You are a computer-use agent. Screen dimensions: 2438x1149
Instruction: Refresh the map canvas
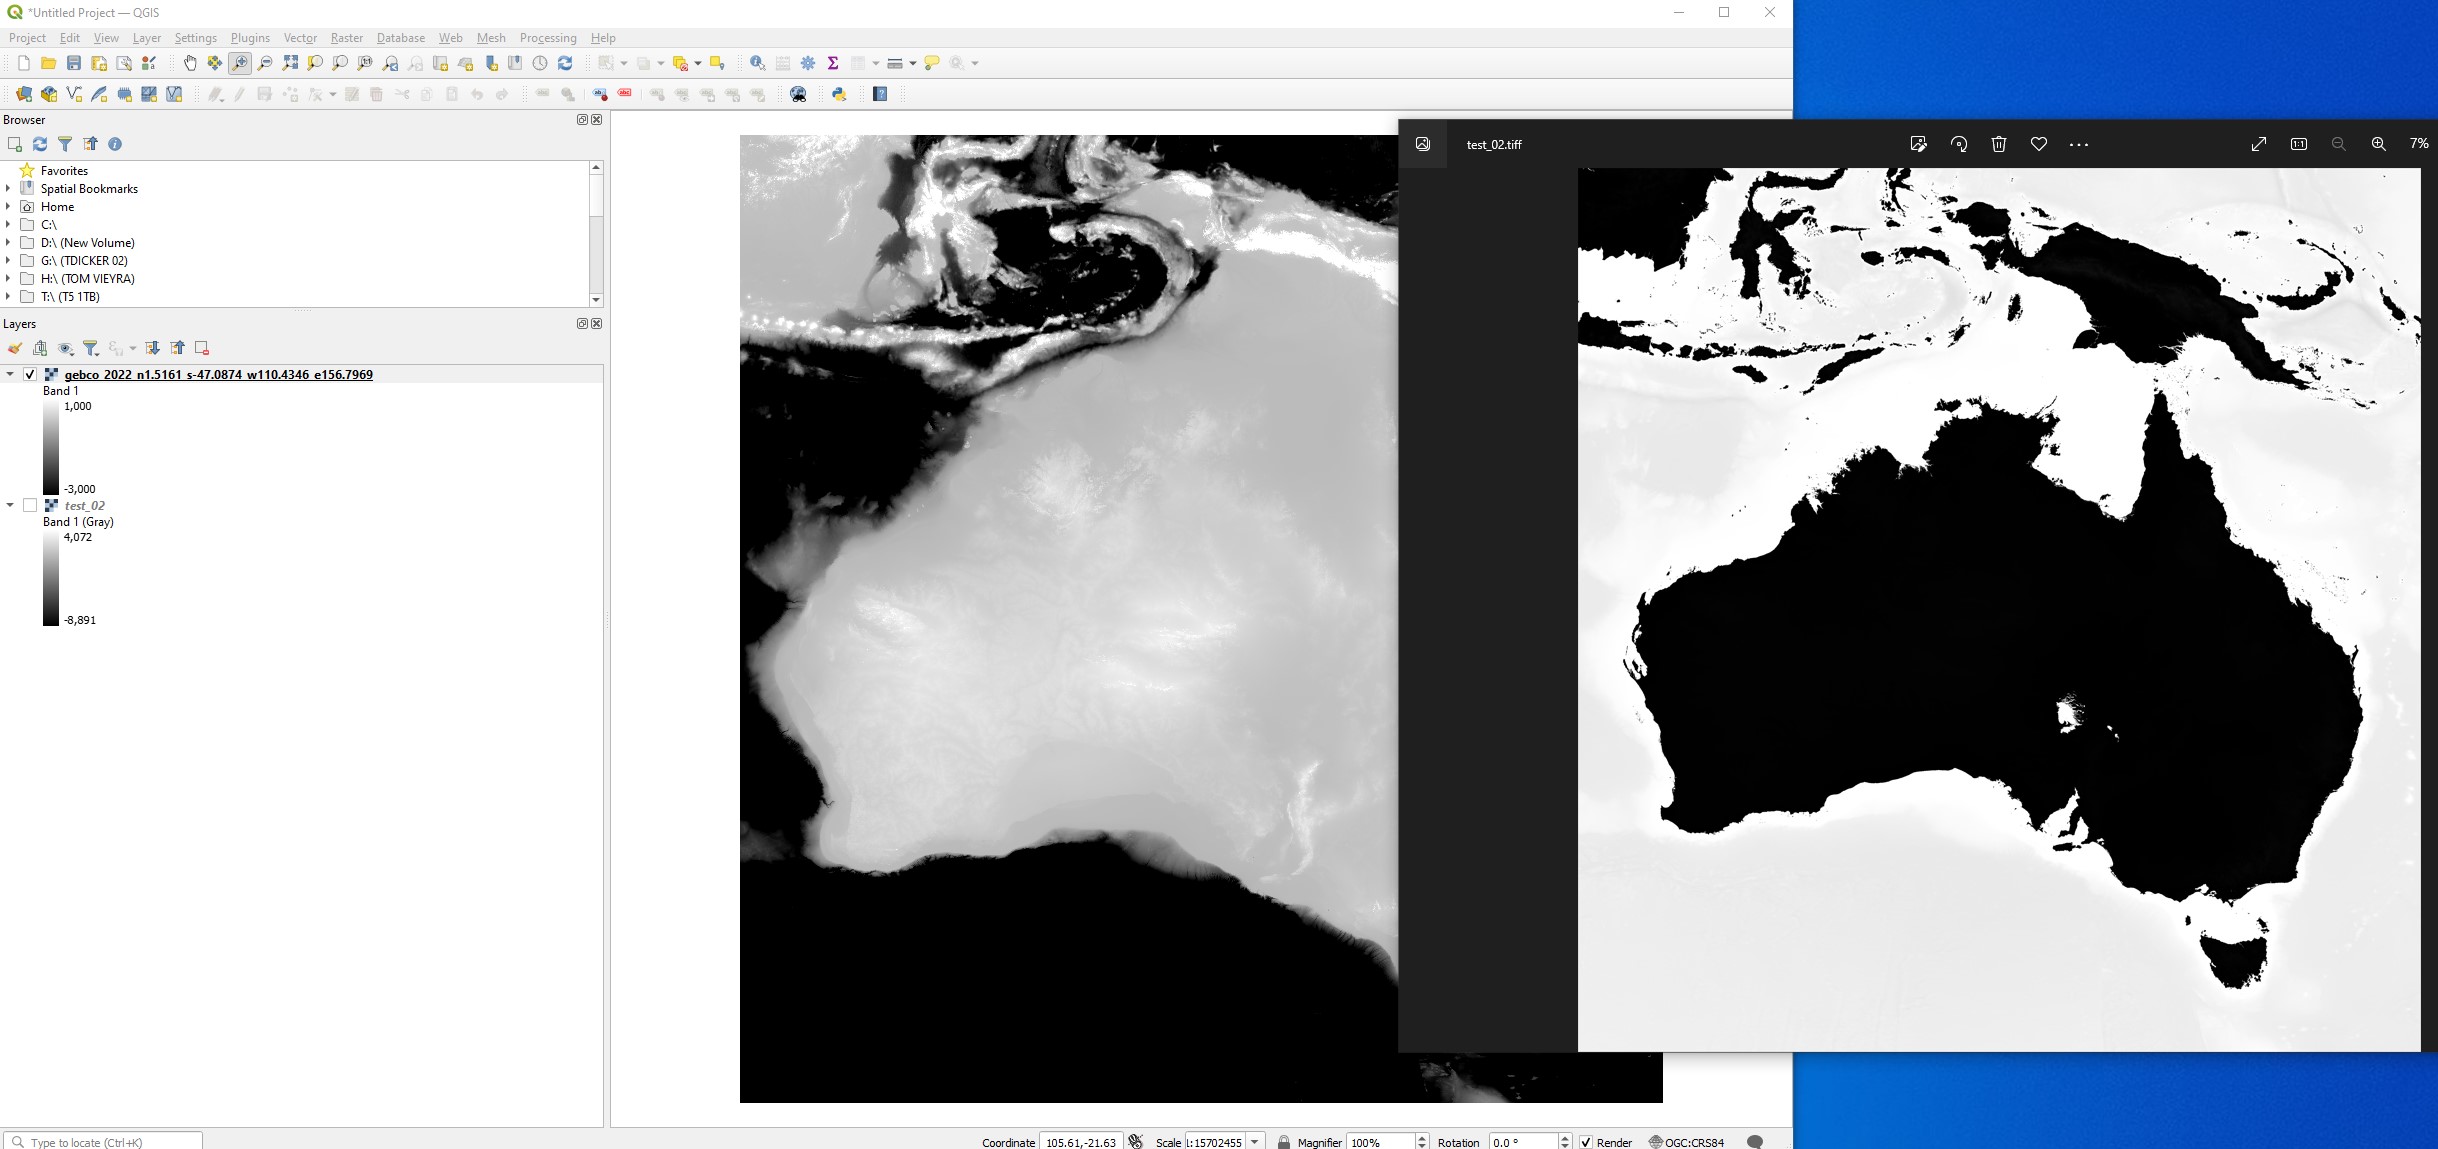tap(565, 63)
